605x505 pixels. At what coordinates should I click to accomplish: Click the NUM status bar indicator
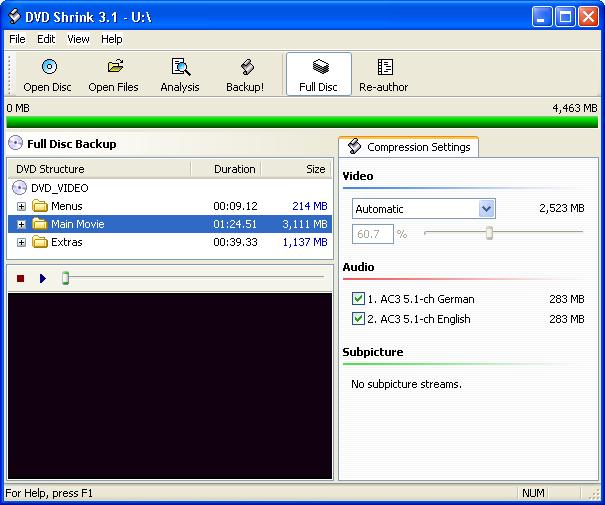pyautogui.click(x=533, y=493)
